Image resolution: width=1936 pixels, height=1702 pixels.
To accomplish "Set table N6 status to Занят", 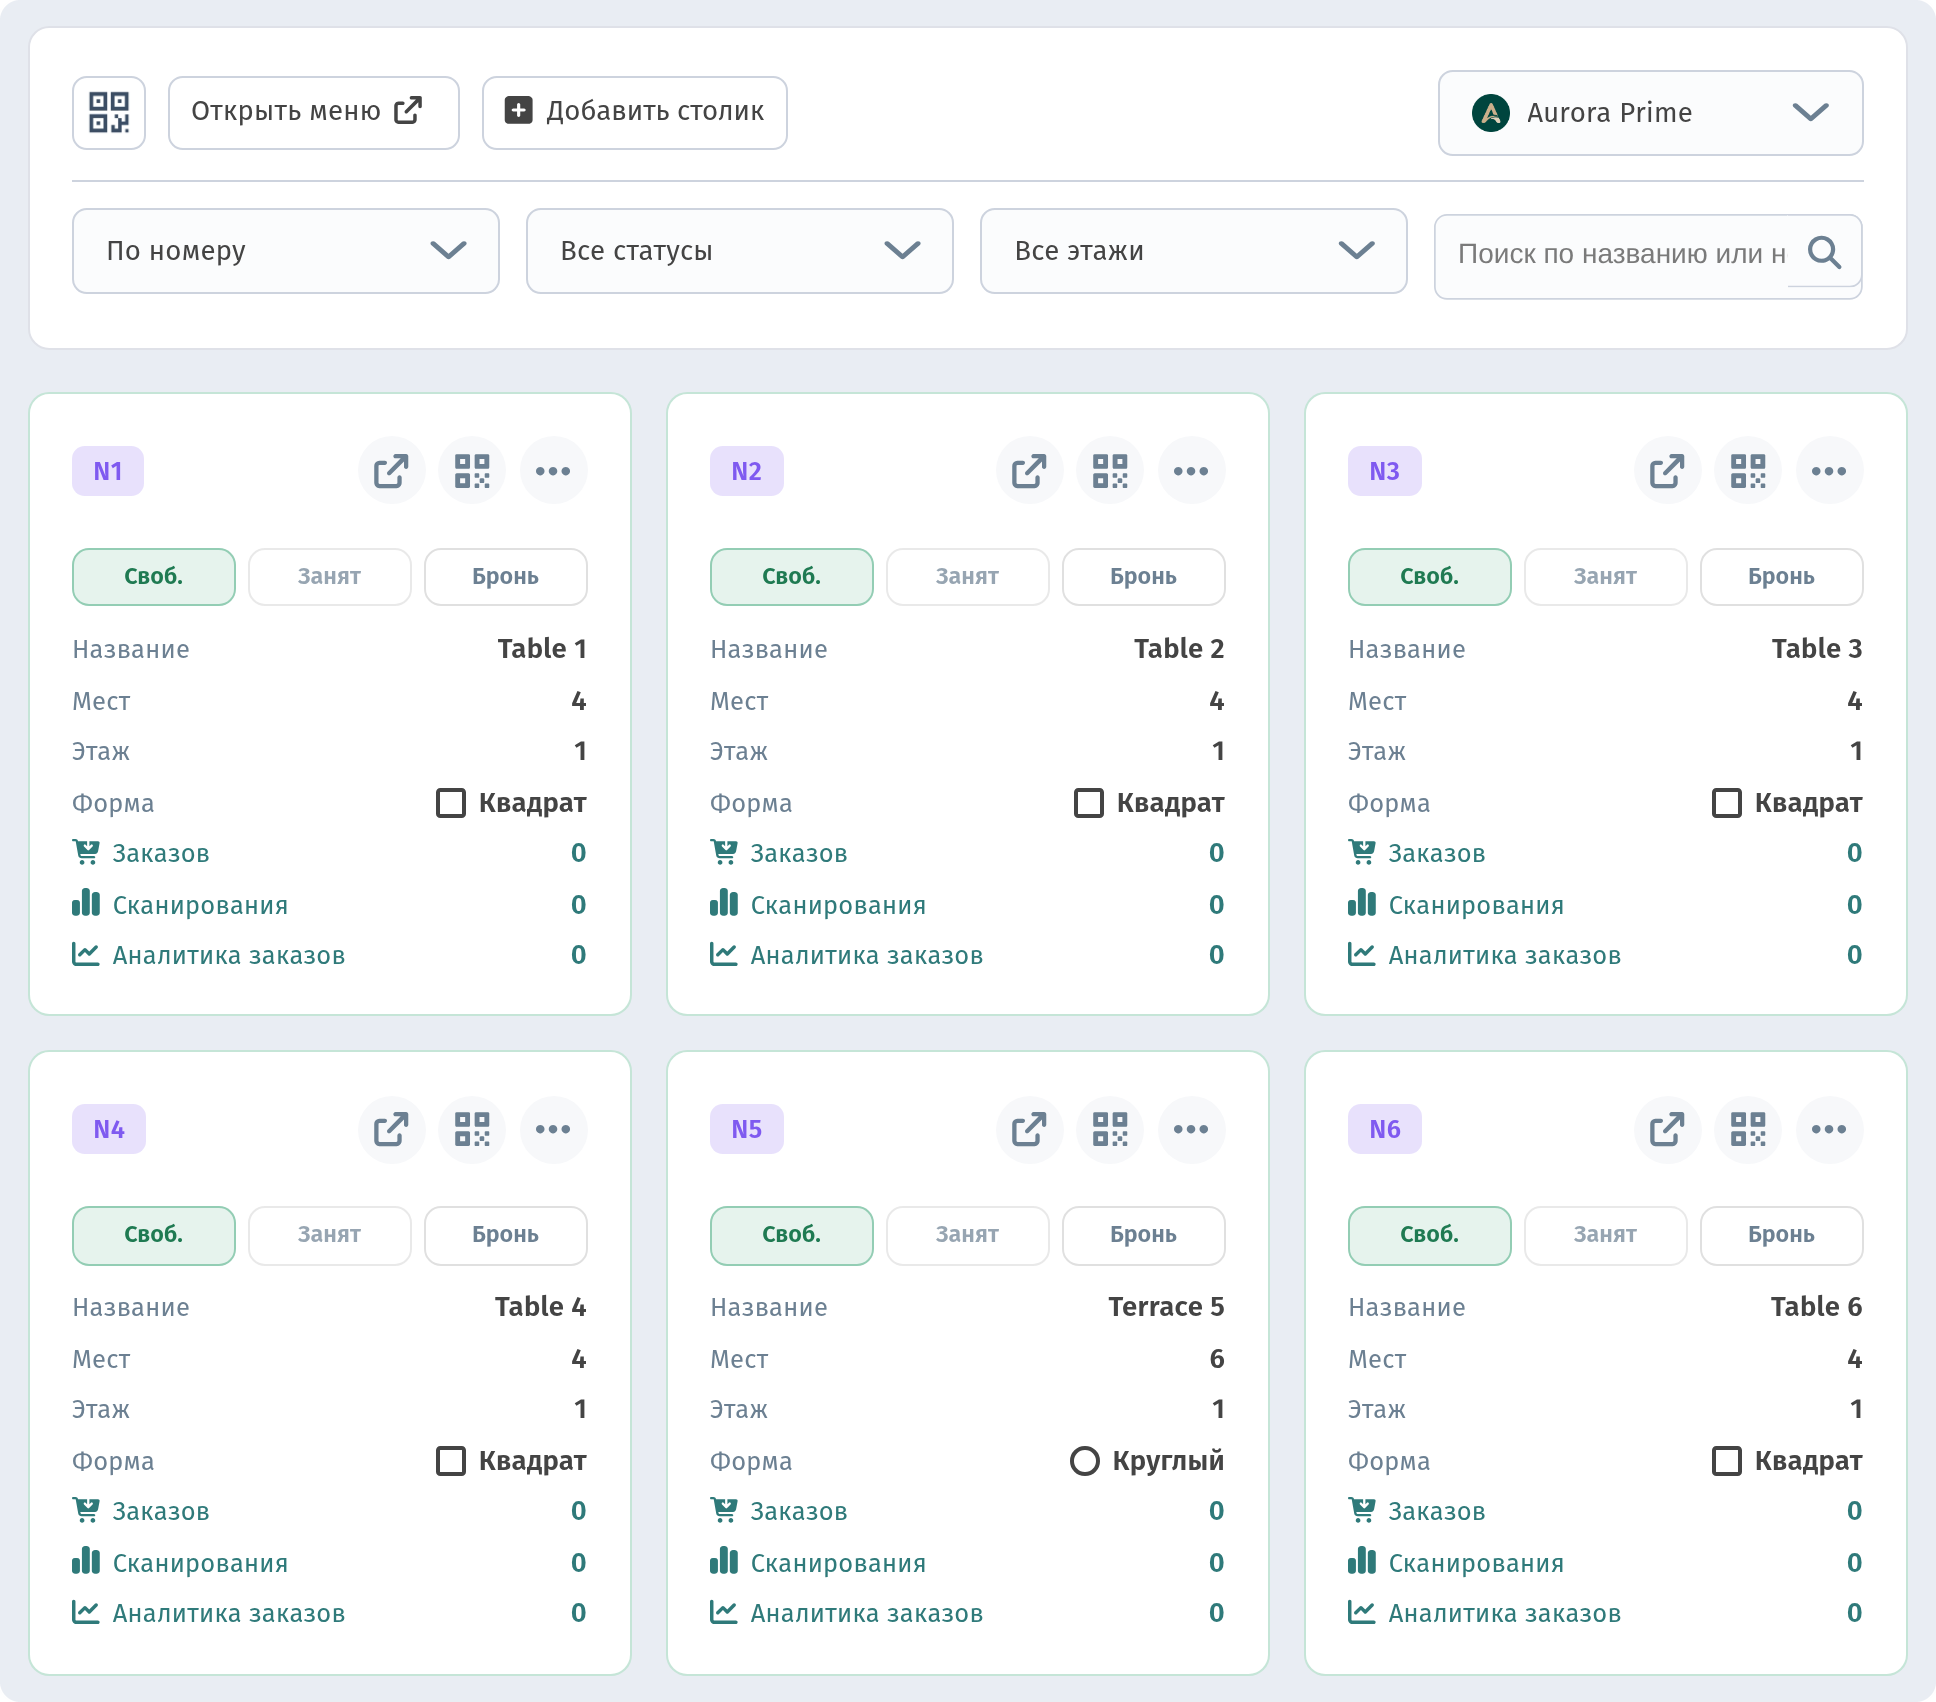I will (1606, 1235).
